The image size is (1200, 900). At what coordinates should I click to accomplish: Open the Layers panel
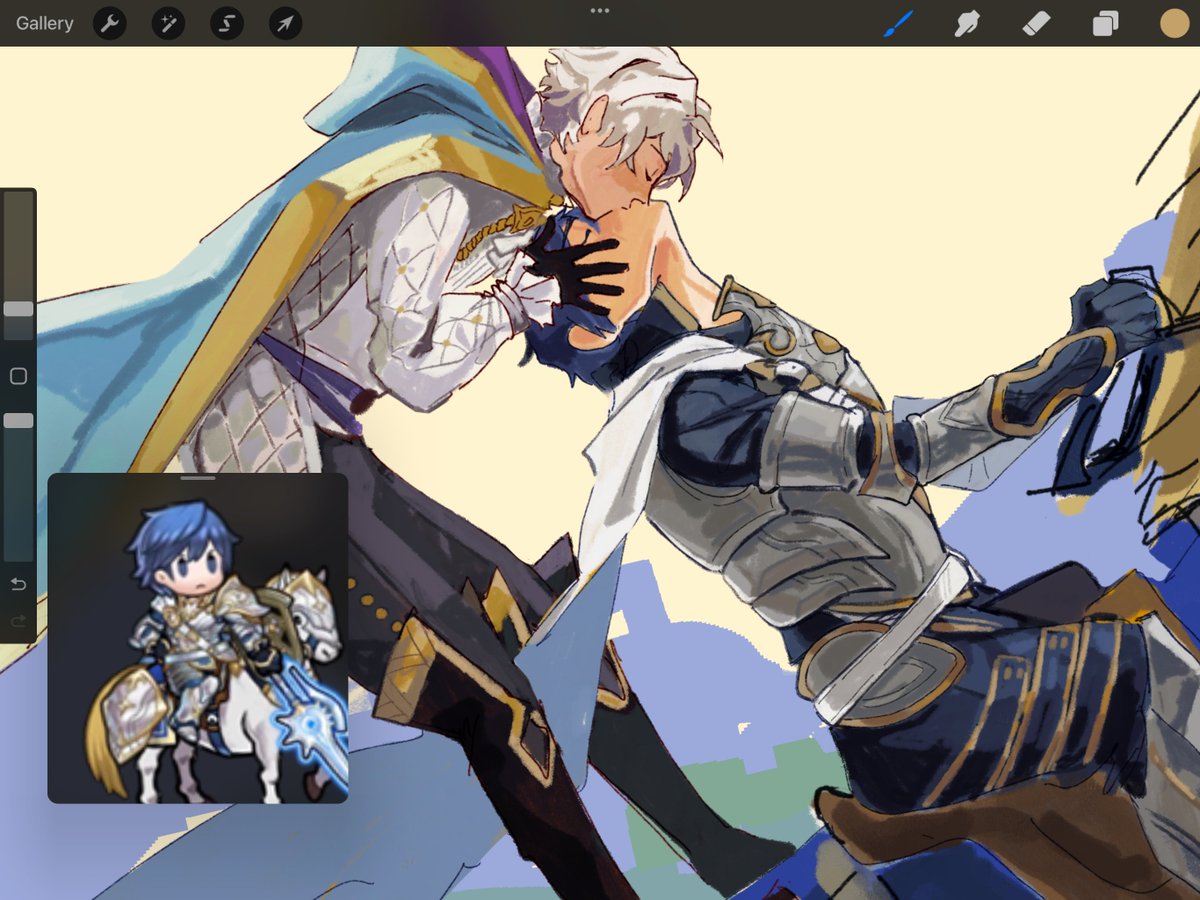pyautogui.click(x=1104, y=23)
